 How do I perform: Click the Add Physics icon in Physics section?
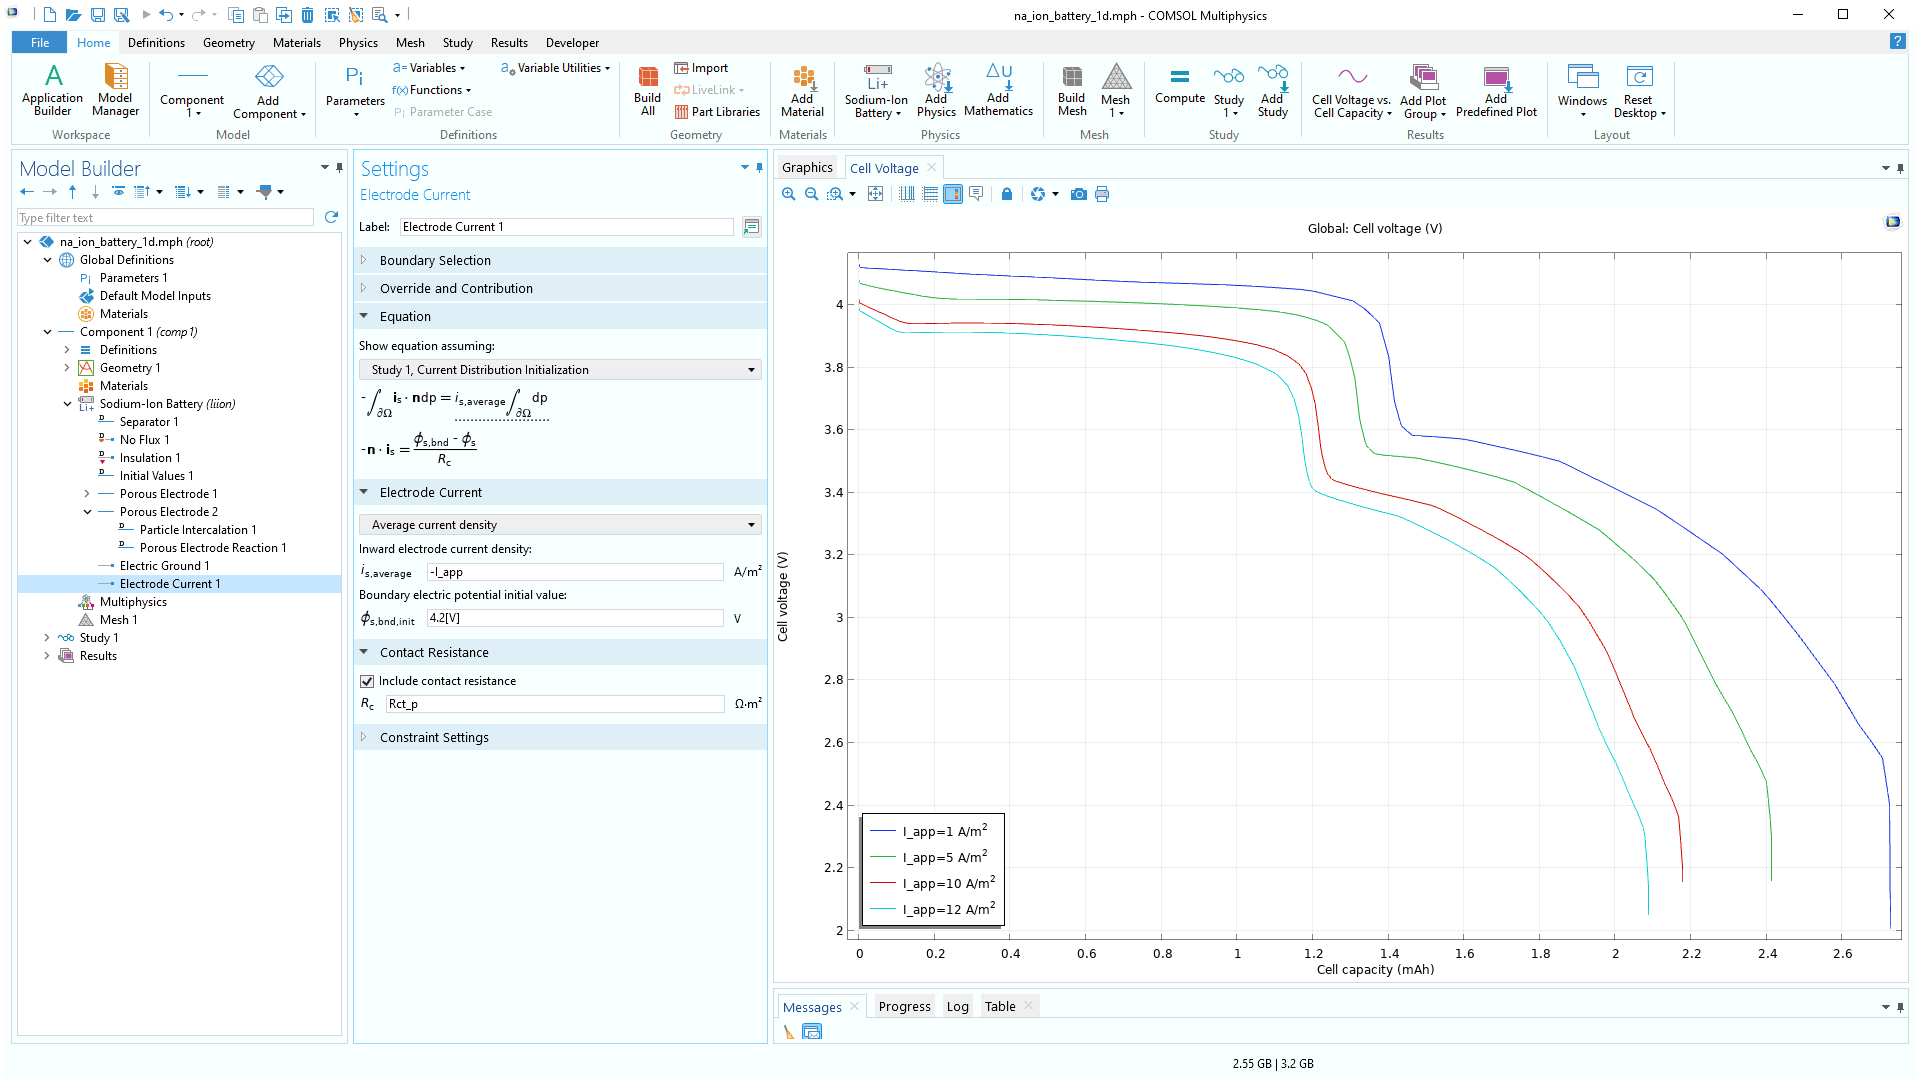coord(937,90)
